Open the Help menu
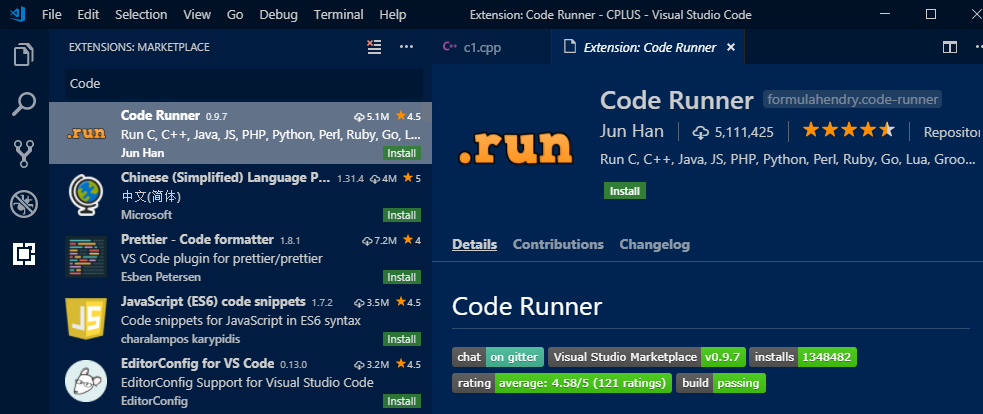This screenshot has height=414, width=983. click(392, 14)
